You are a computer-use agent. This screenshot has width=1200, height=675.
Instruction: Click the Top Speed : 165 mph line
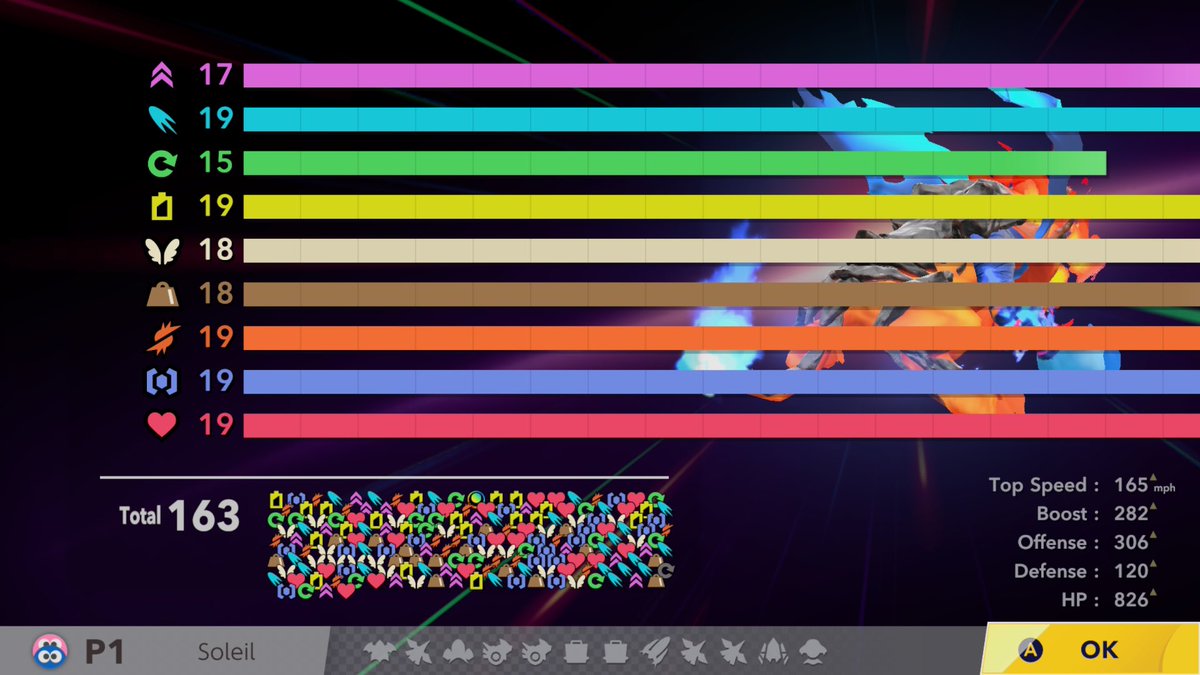click(1083, 485)
